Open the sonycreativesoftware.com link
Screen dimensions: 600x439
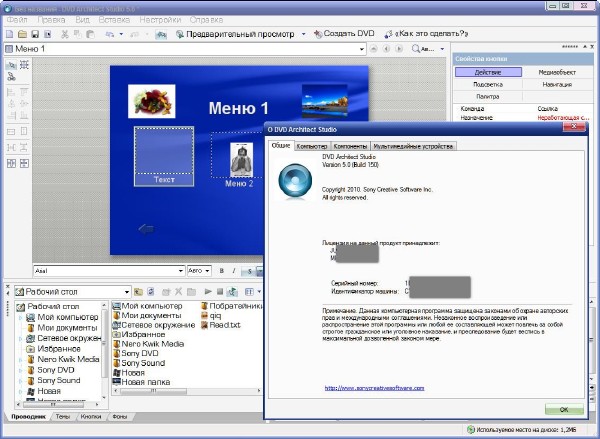tap(375, 387)
